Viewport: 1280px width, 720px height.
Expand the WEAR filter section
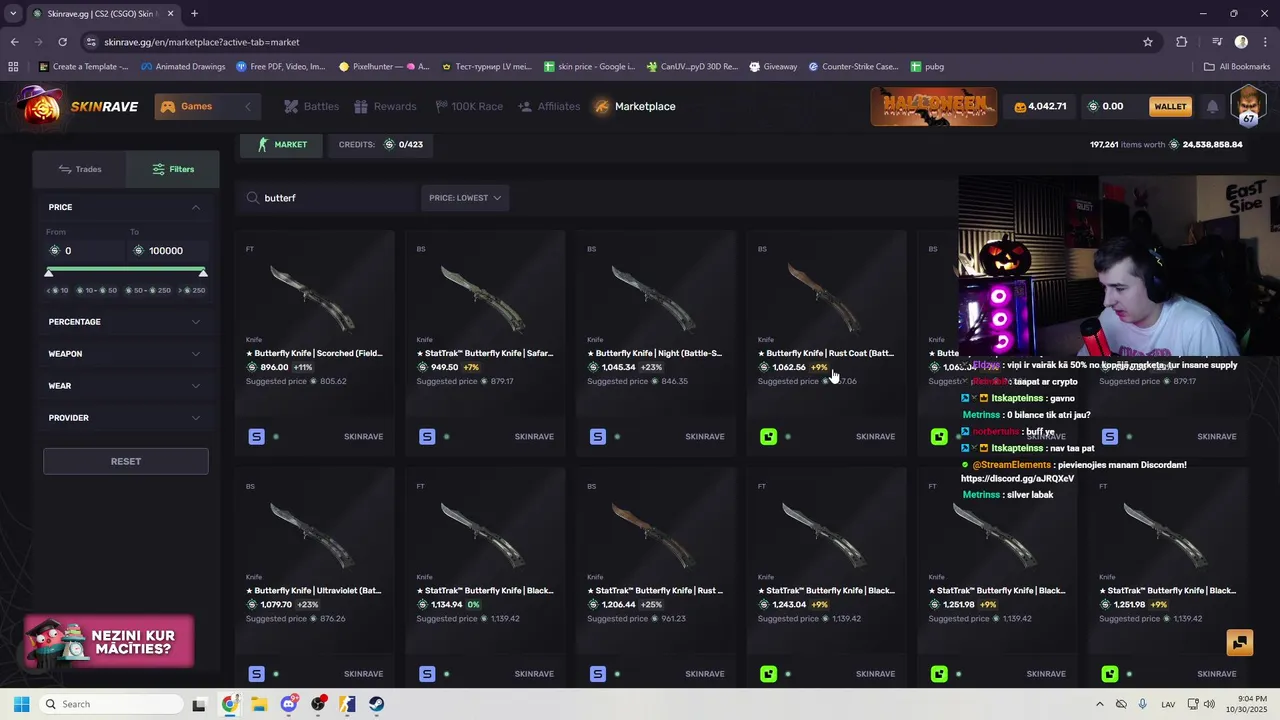pyautogui.click(x=125, y=386)
